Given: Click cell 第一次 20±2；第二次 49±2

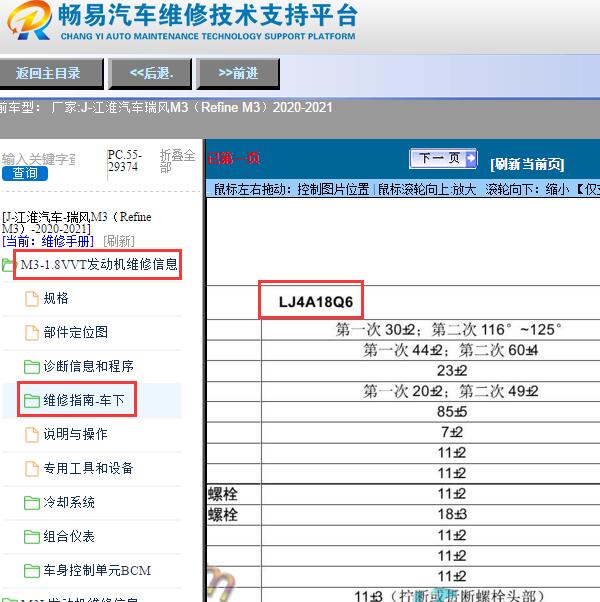Looking at the screenshot, I should (x=450, y=391).
